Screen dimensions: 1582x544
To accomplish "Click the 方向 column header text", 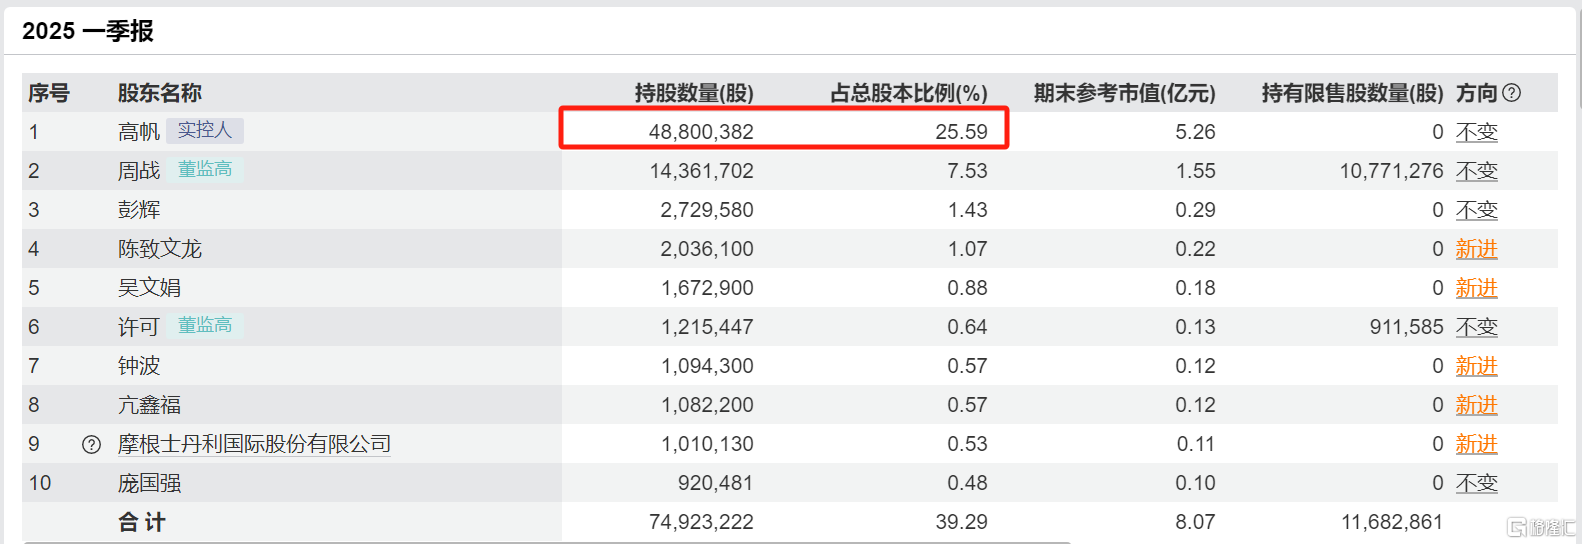I will (1477, 93).
